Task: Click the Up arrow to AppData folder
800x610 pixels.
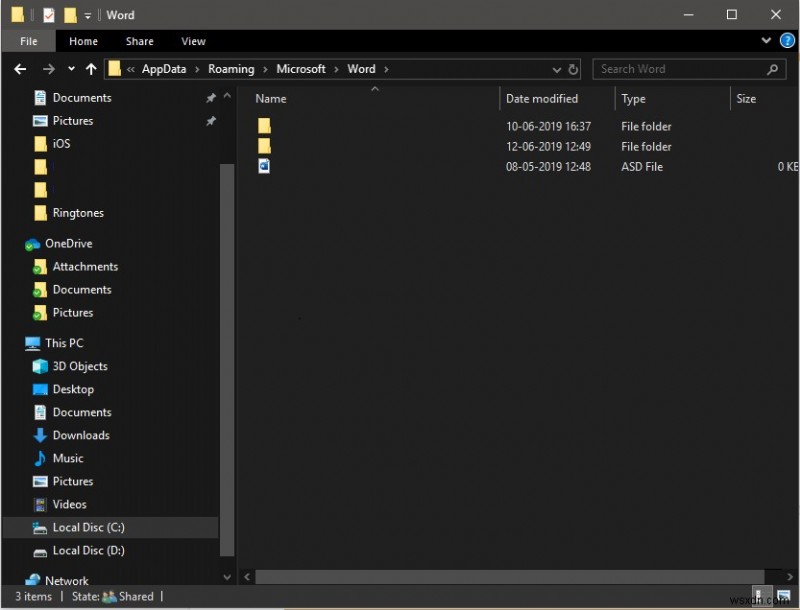Action: point(91,68)
